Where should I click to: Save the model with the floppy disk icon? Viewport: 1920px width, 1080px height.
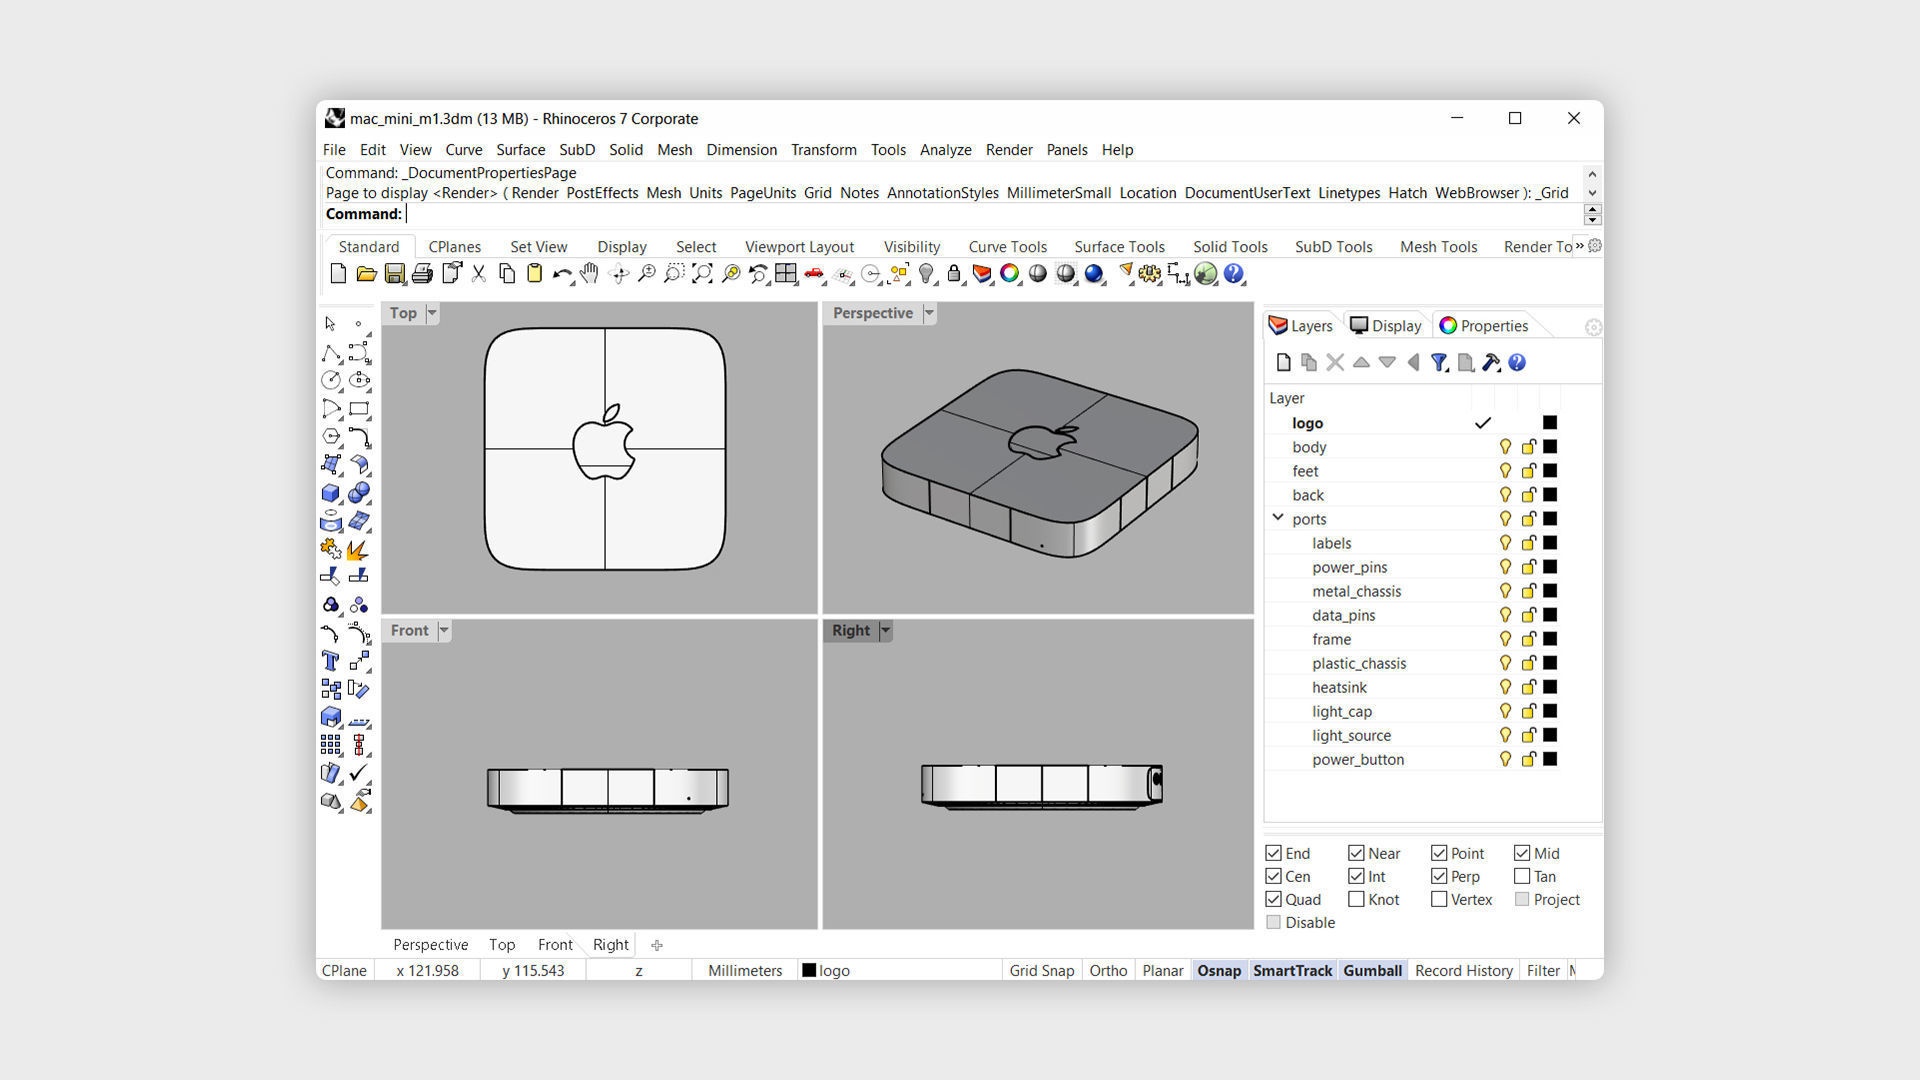pyautogui.click(x=394, y=274)
